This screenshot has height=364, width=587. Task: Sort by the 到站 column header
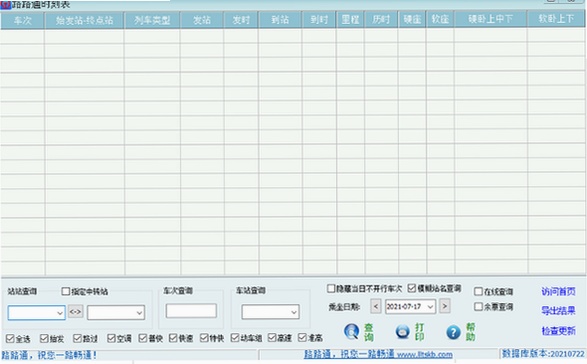tap(280, 20)
